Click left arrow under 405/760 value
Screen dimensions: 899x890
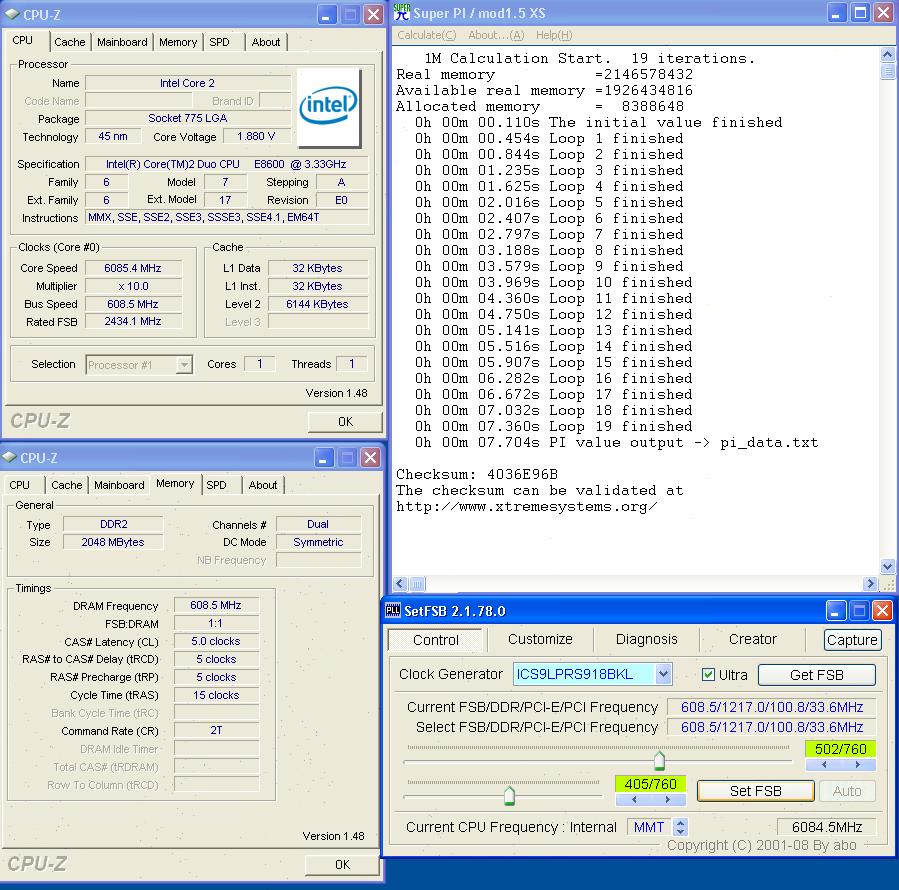(x=634, y=799)
